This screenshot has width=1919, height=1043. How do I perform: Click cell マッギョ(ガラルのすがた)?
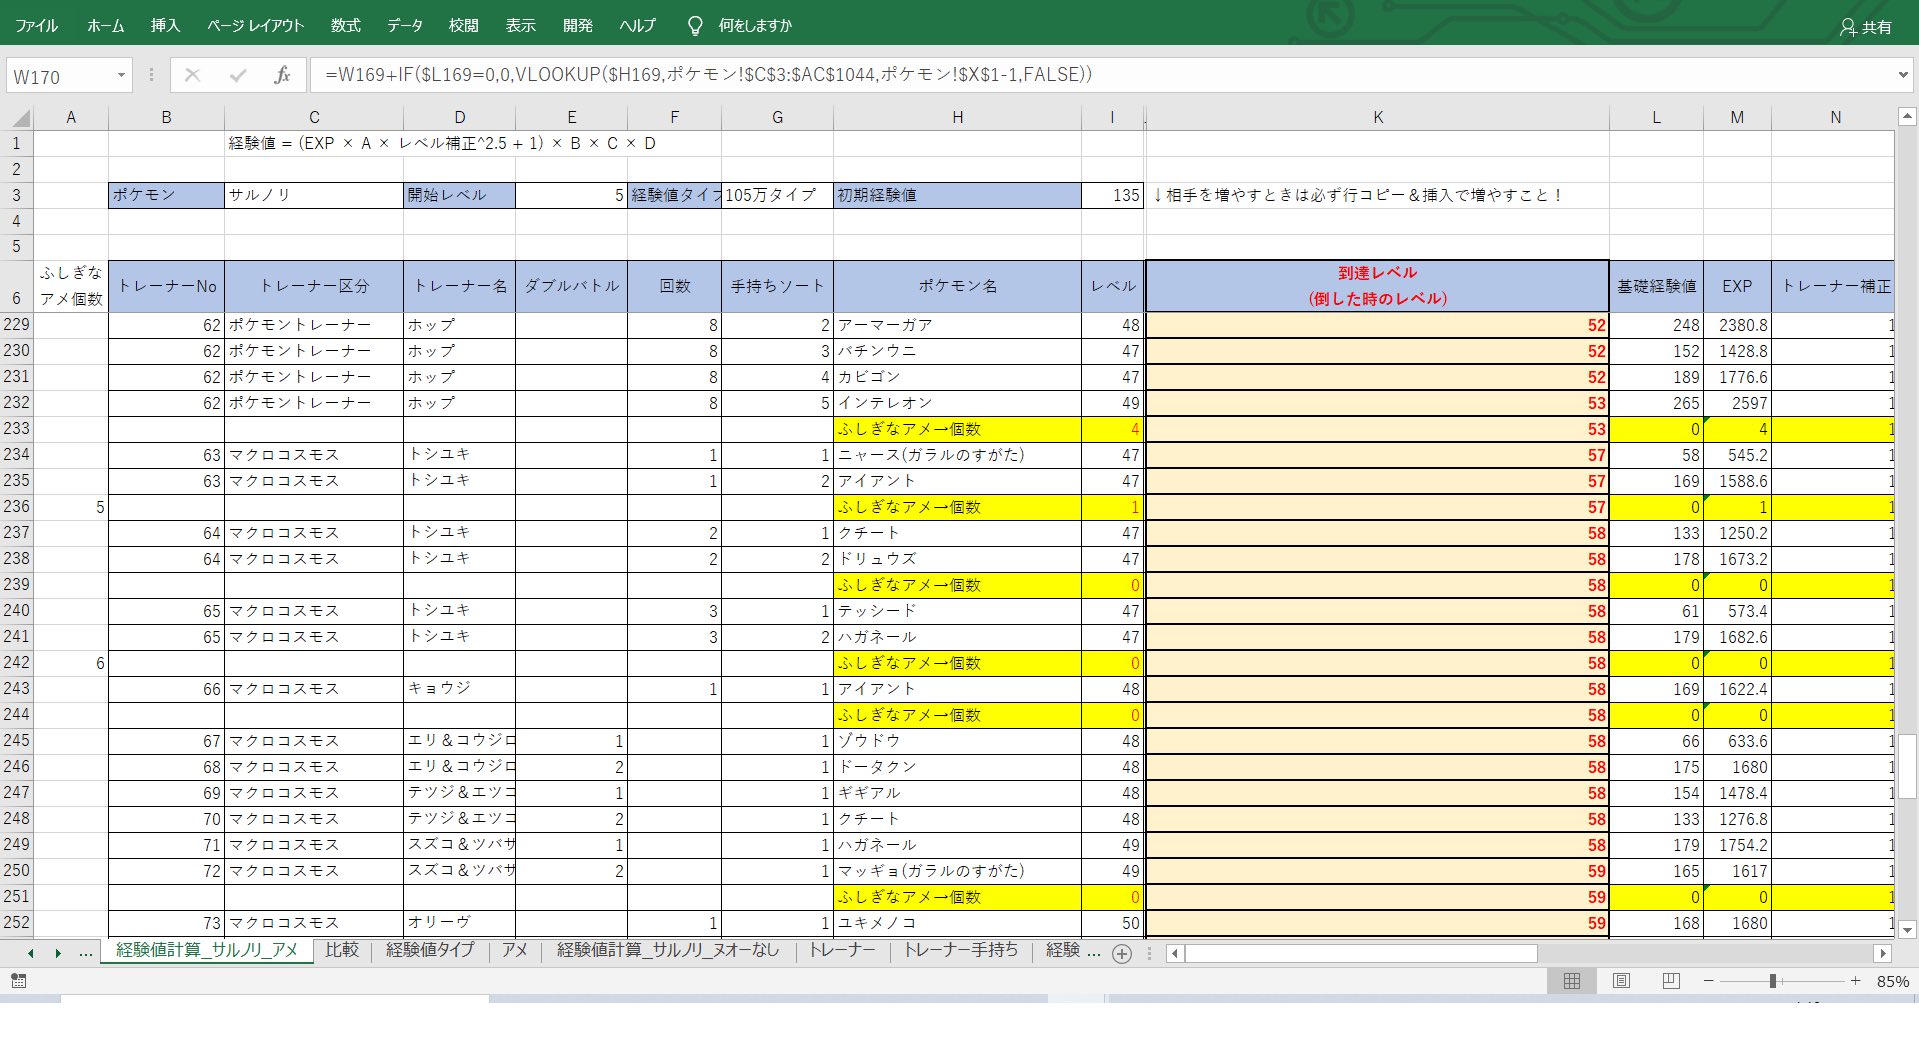tap(957, 871)
